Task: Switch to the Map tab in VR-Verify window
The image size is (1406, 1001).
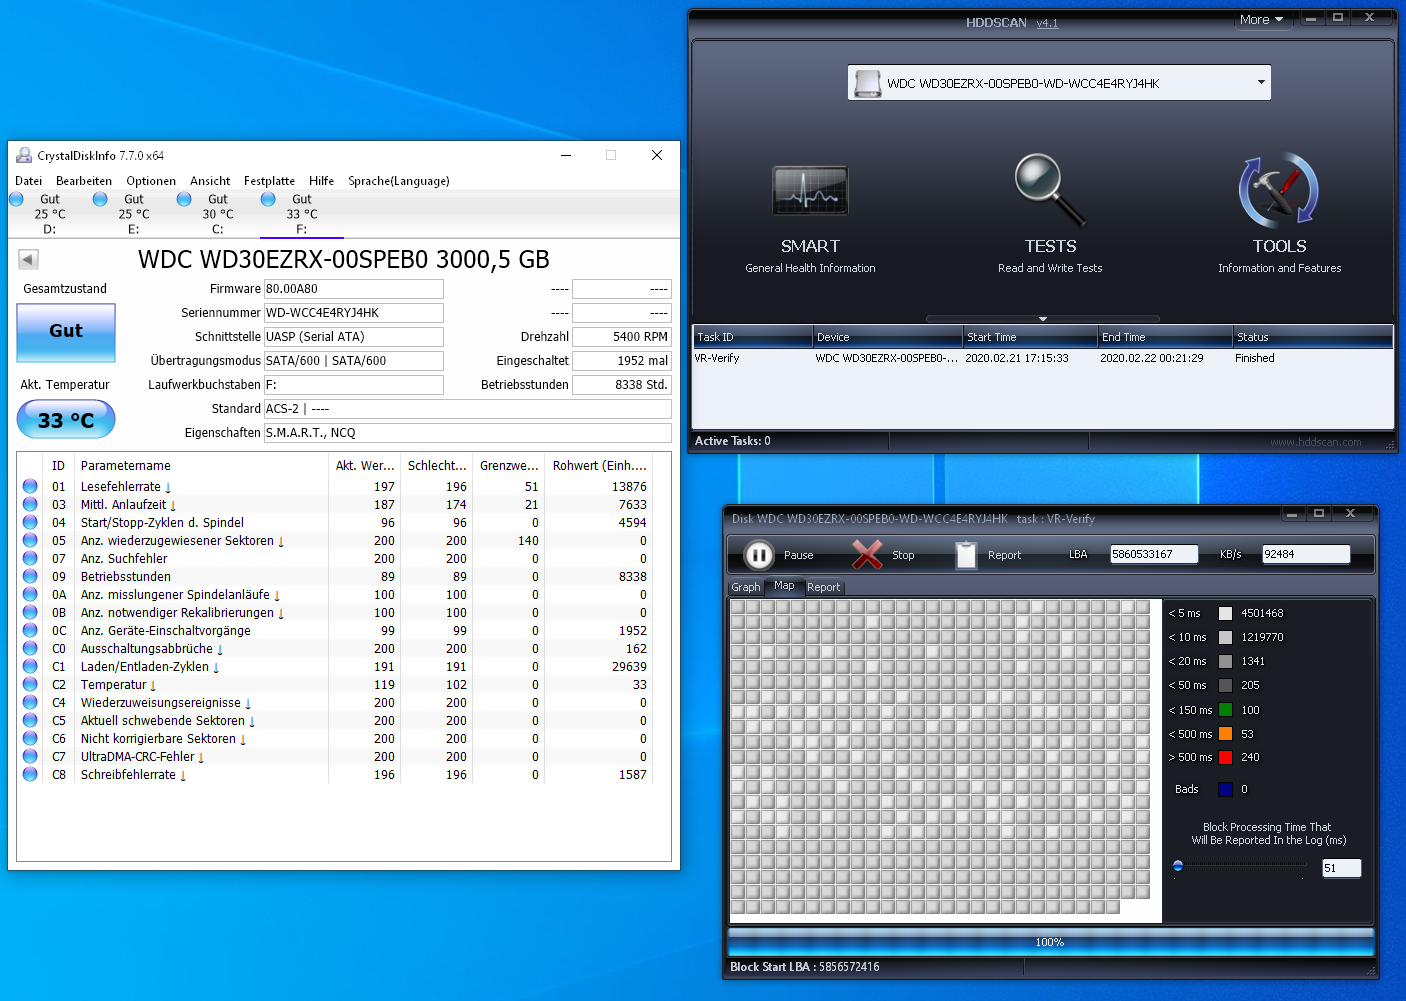Action: [x=784, y=586]
